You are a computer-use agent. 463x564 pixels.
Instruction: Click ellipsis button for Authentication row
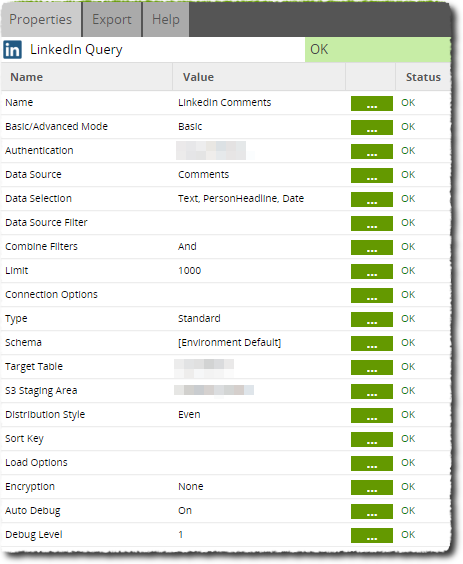(x=372, y=151)
